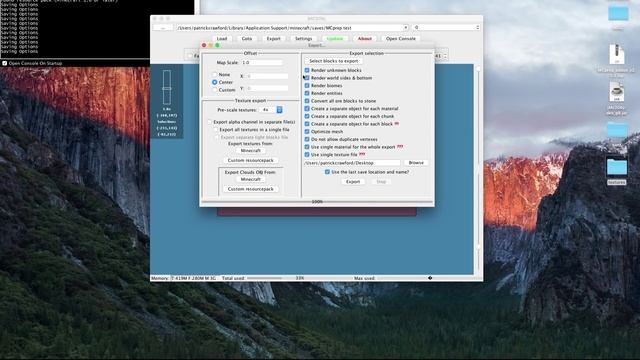
Task: Enable Export alpha channel in separate file(s)
Action: [x=210, y=122]
